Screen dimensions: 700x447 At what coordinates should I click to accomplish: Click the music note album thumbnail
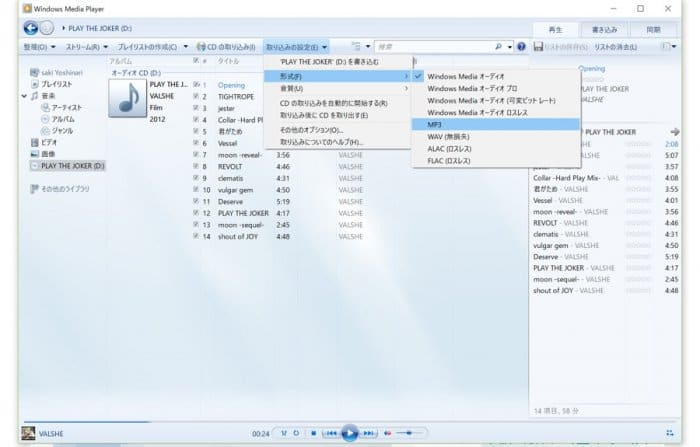(x=127, y=98)
